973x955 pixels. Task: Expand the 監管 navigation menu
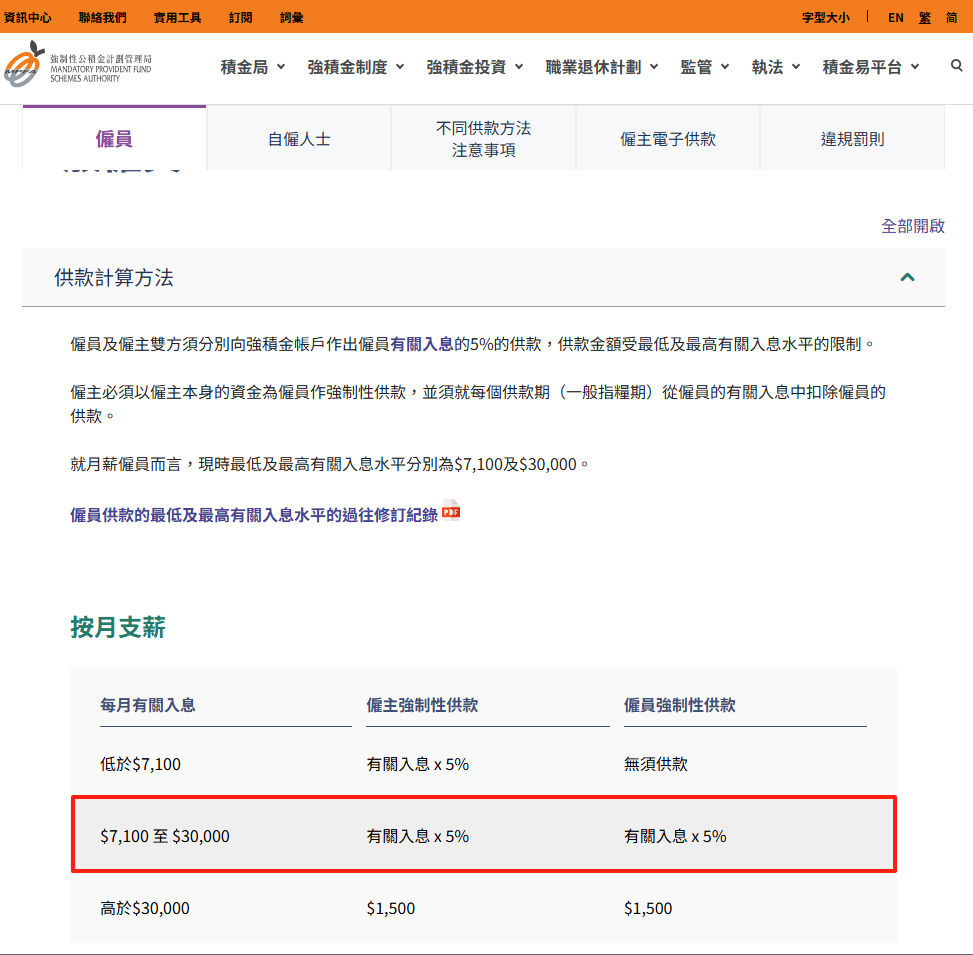[x=705, y=67]
